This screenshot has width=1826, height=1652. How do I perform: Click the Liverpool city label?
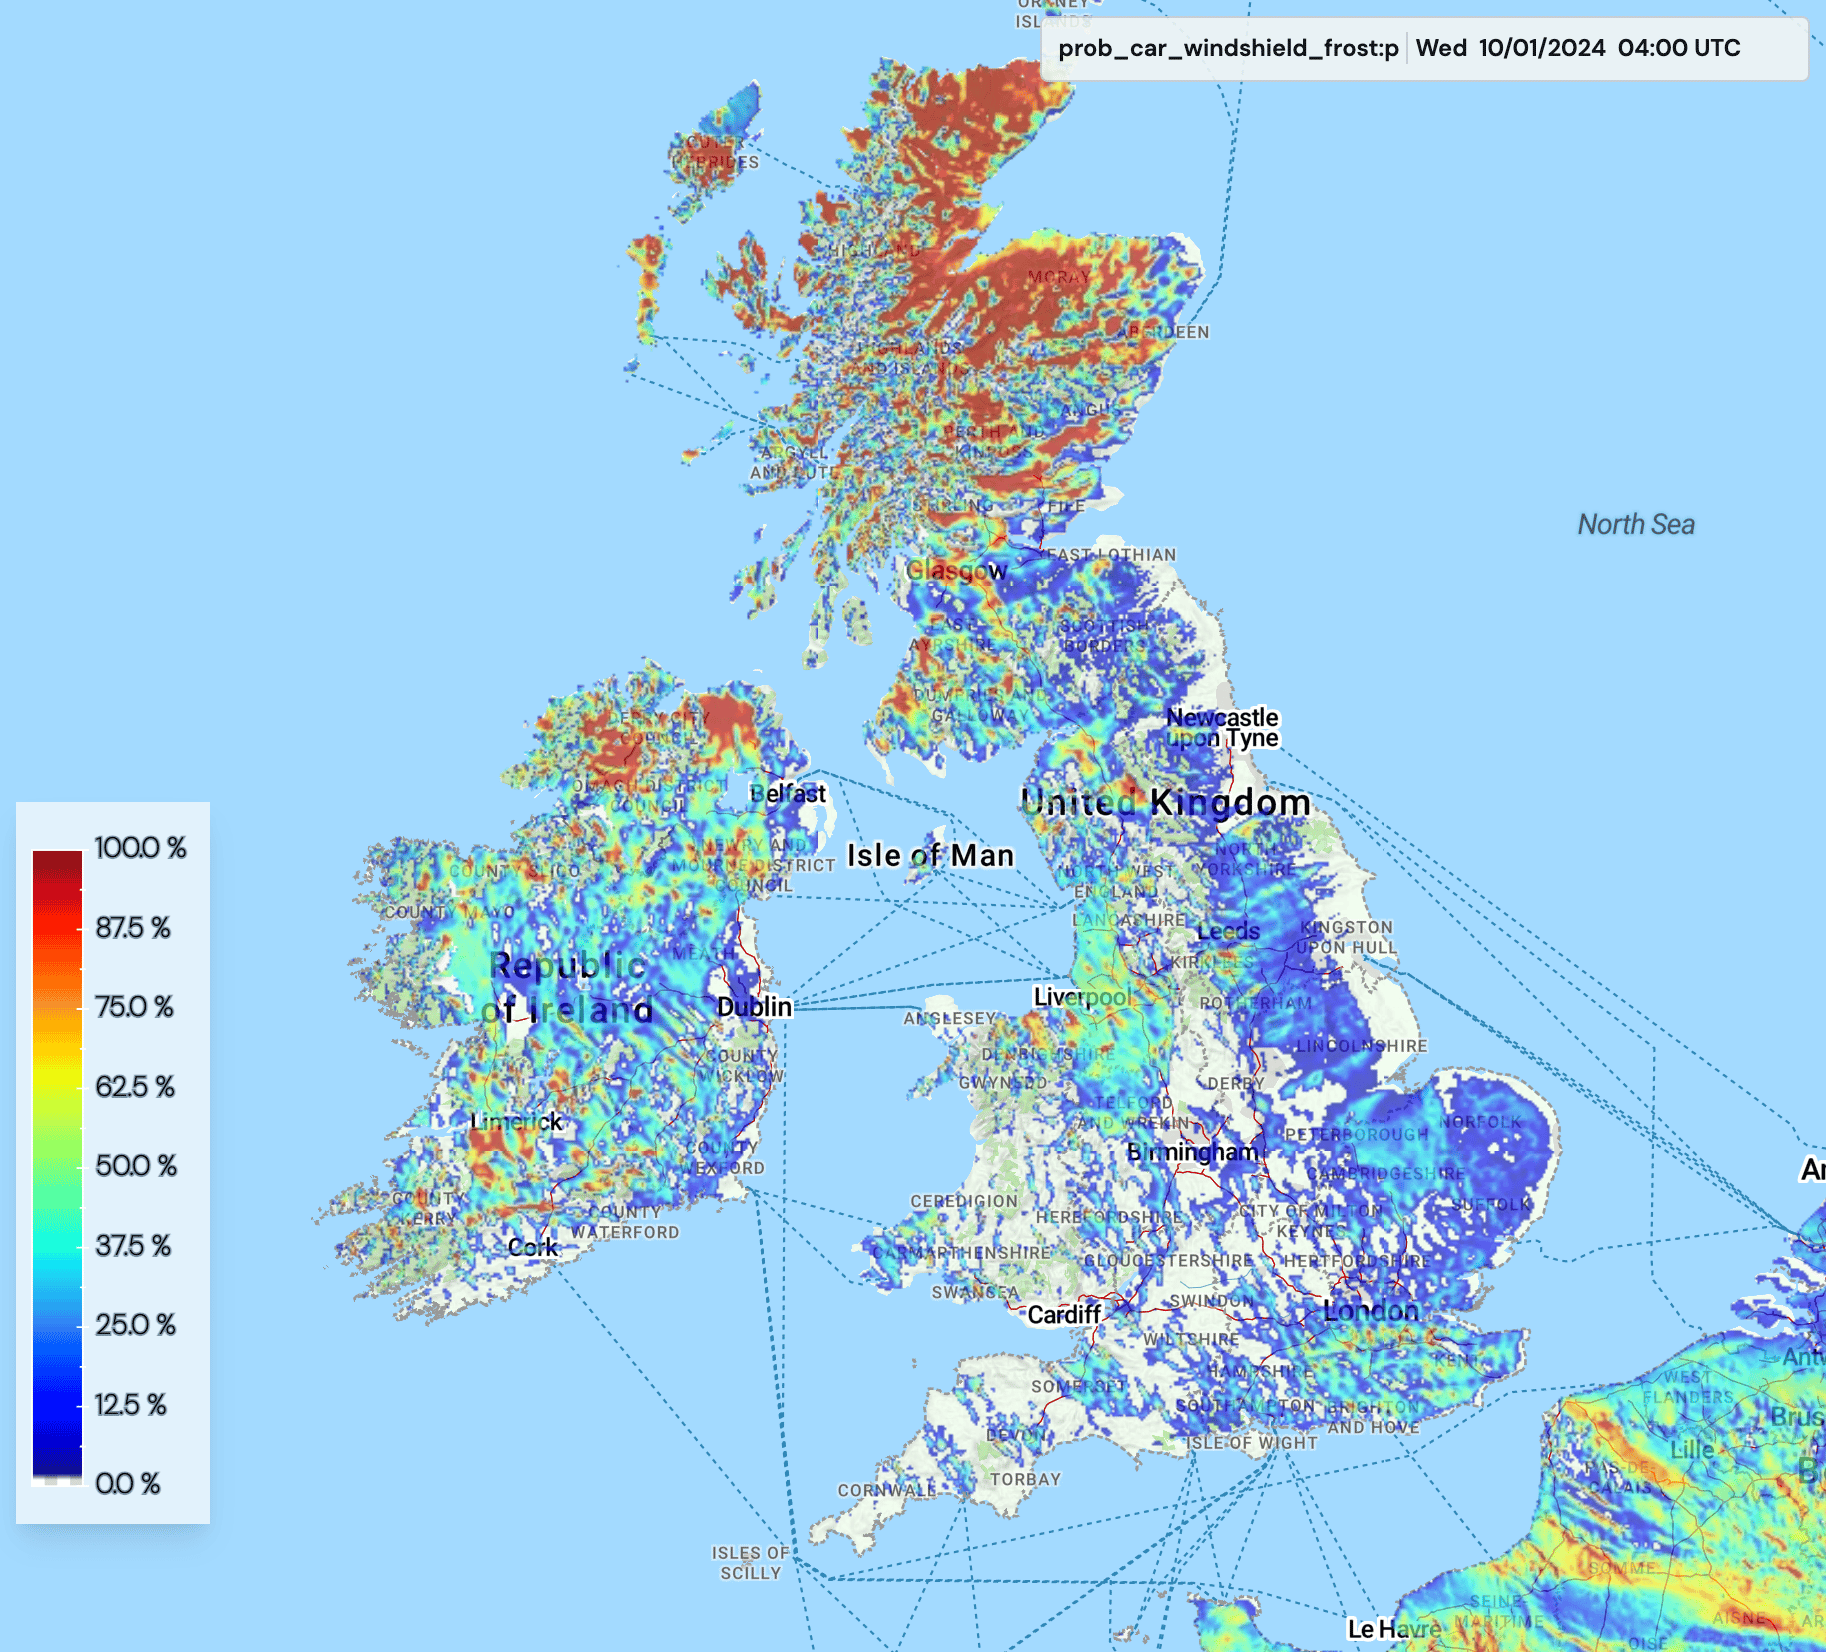[1082, 997]
